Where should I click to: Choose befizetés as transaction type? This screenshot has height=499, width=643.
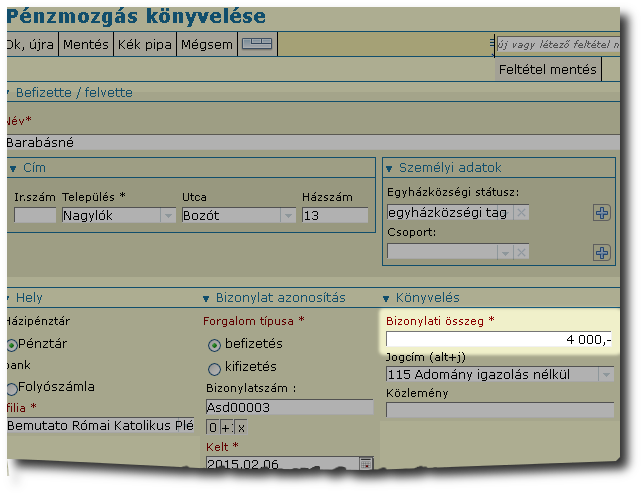(214, 346)
